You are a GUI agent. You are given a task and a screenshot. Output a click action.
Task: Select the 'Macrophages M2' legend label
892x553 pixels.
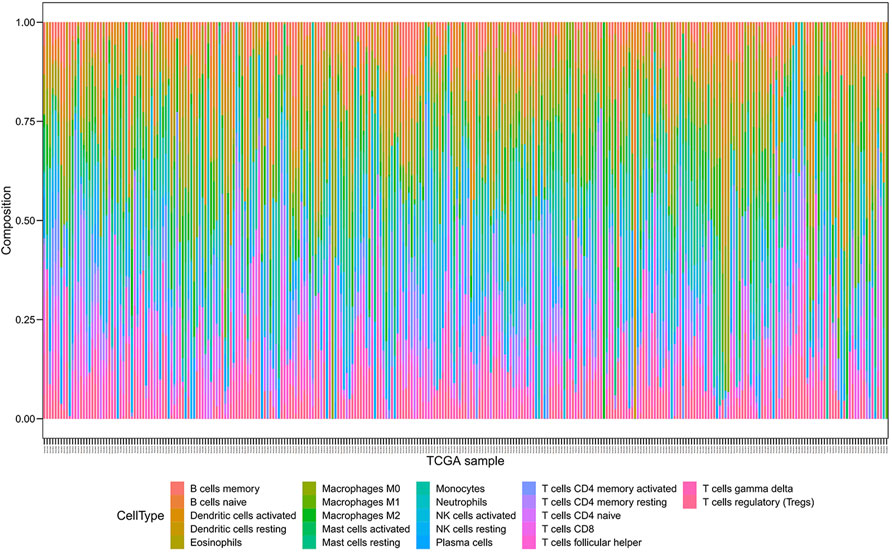click(361, 515)
